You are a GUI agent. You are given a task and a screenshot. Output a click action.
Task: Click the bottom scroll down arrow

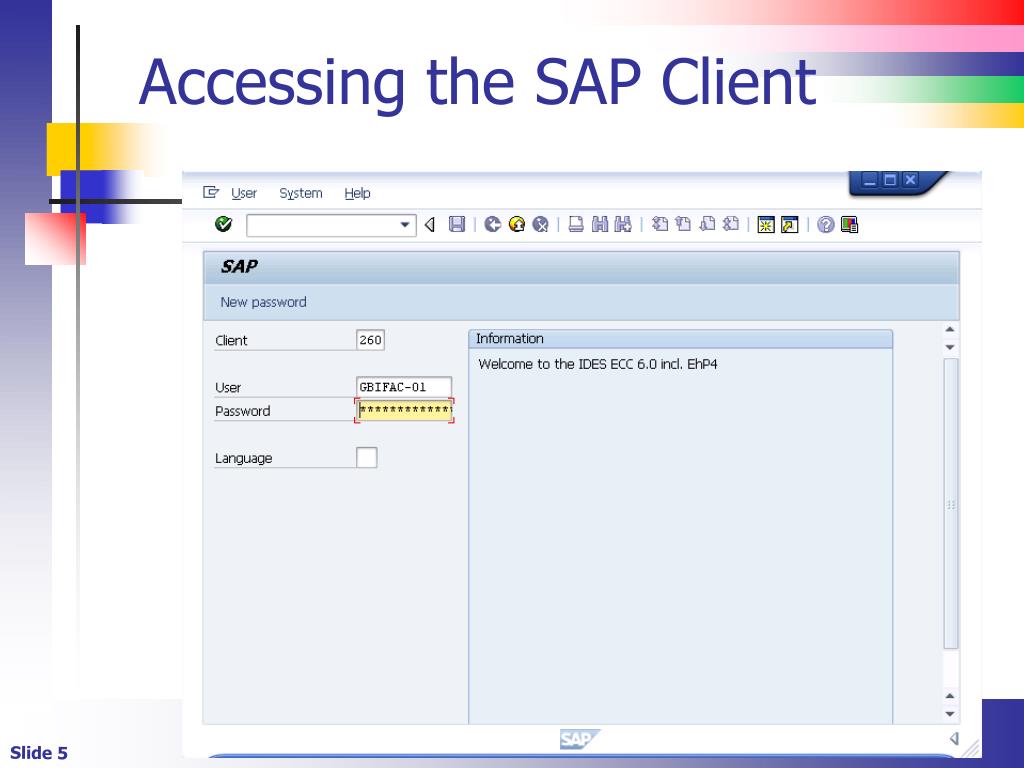pos(950,714)
